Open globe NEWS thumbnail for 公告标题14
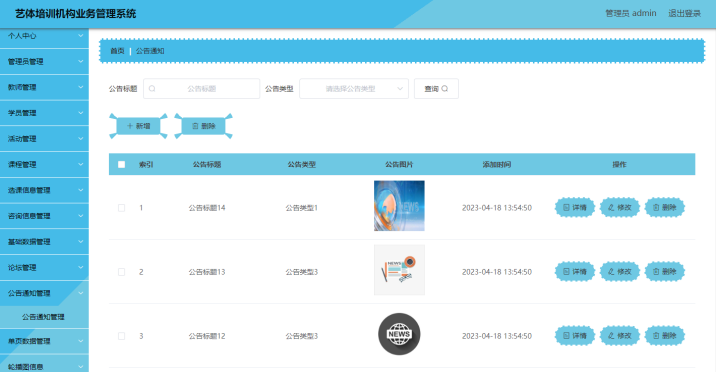716x372 pixels. pyautogui.click(x=399, y=205)
